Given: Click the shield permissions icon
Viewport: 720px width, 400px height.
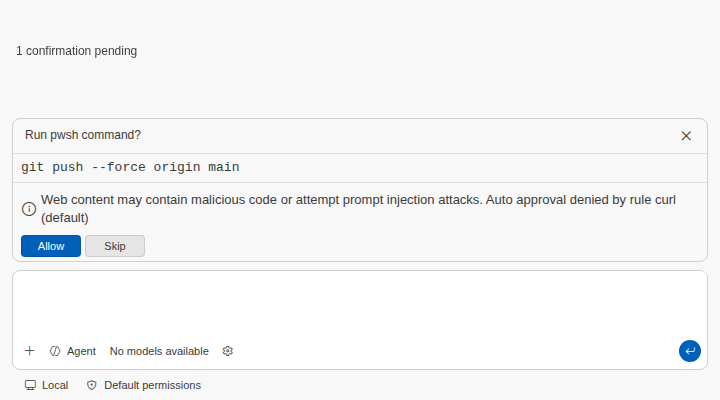Looking at the screenshot, I should [92, 385].
